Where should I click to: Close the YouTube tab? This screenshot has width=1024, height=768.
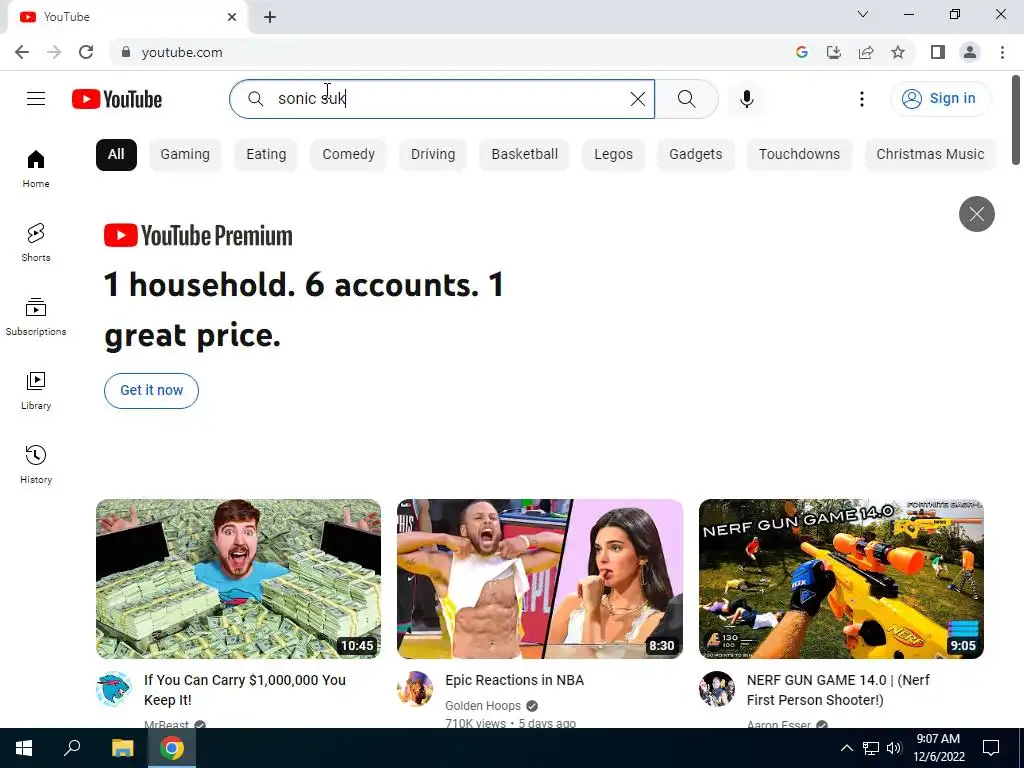coord(232,17)
